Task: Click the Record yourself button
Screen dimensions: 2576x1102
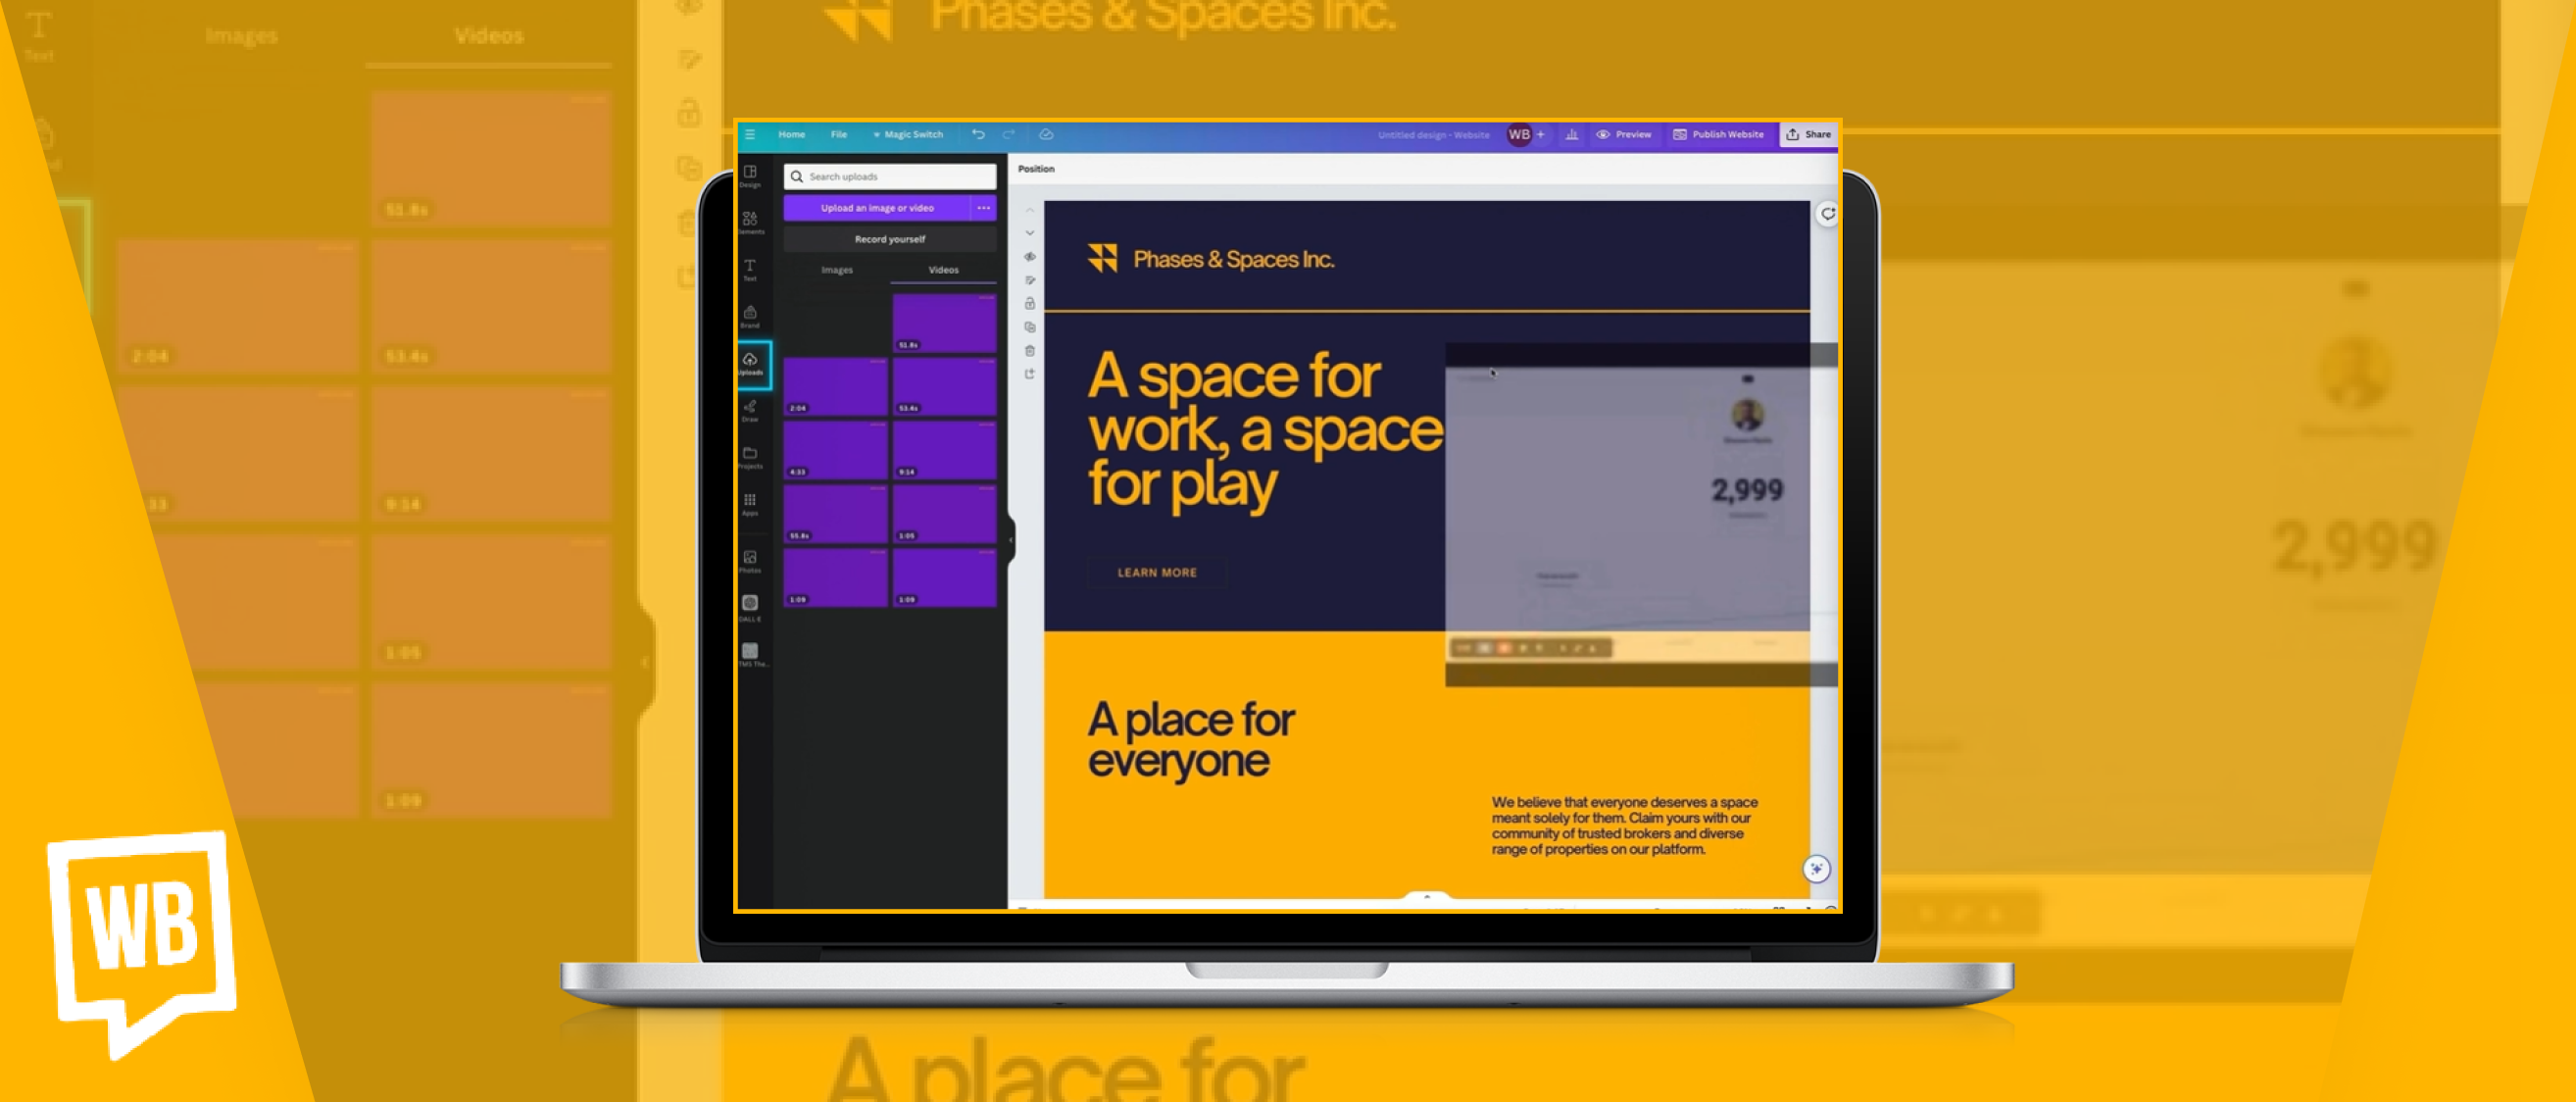Action: point(890,239)
